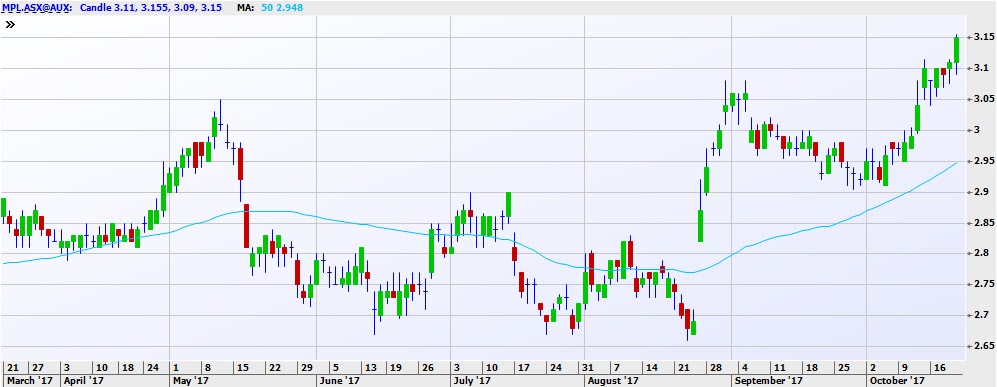Select the March '17 month label

click(x=30, y=380)
